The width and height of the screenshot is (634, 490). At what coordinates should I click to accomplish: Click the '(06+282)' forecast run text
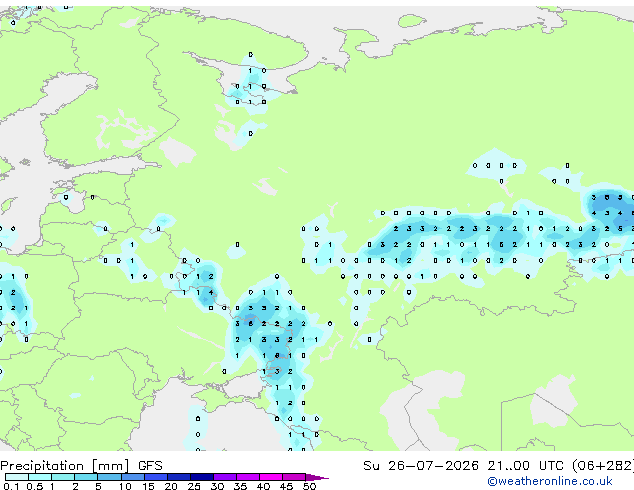pos(603,466)
